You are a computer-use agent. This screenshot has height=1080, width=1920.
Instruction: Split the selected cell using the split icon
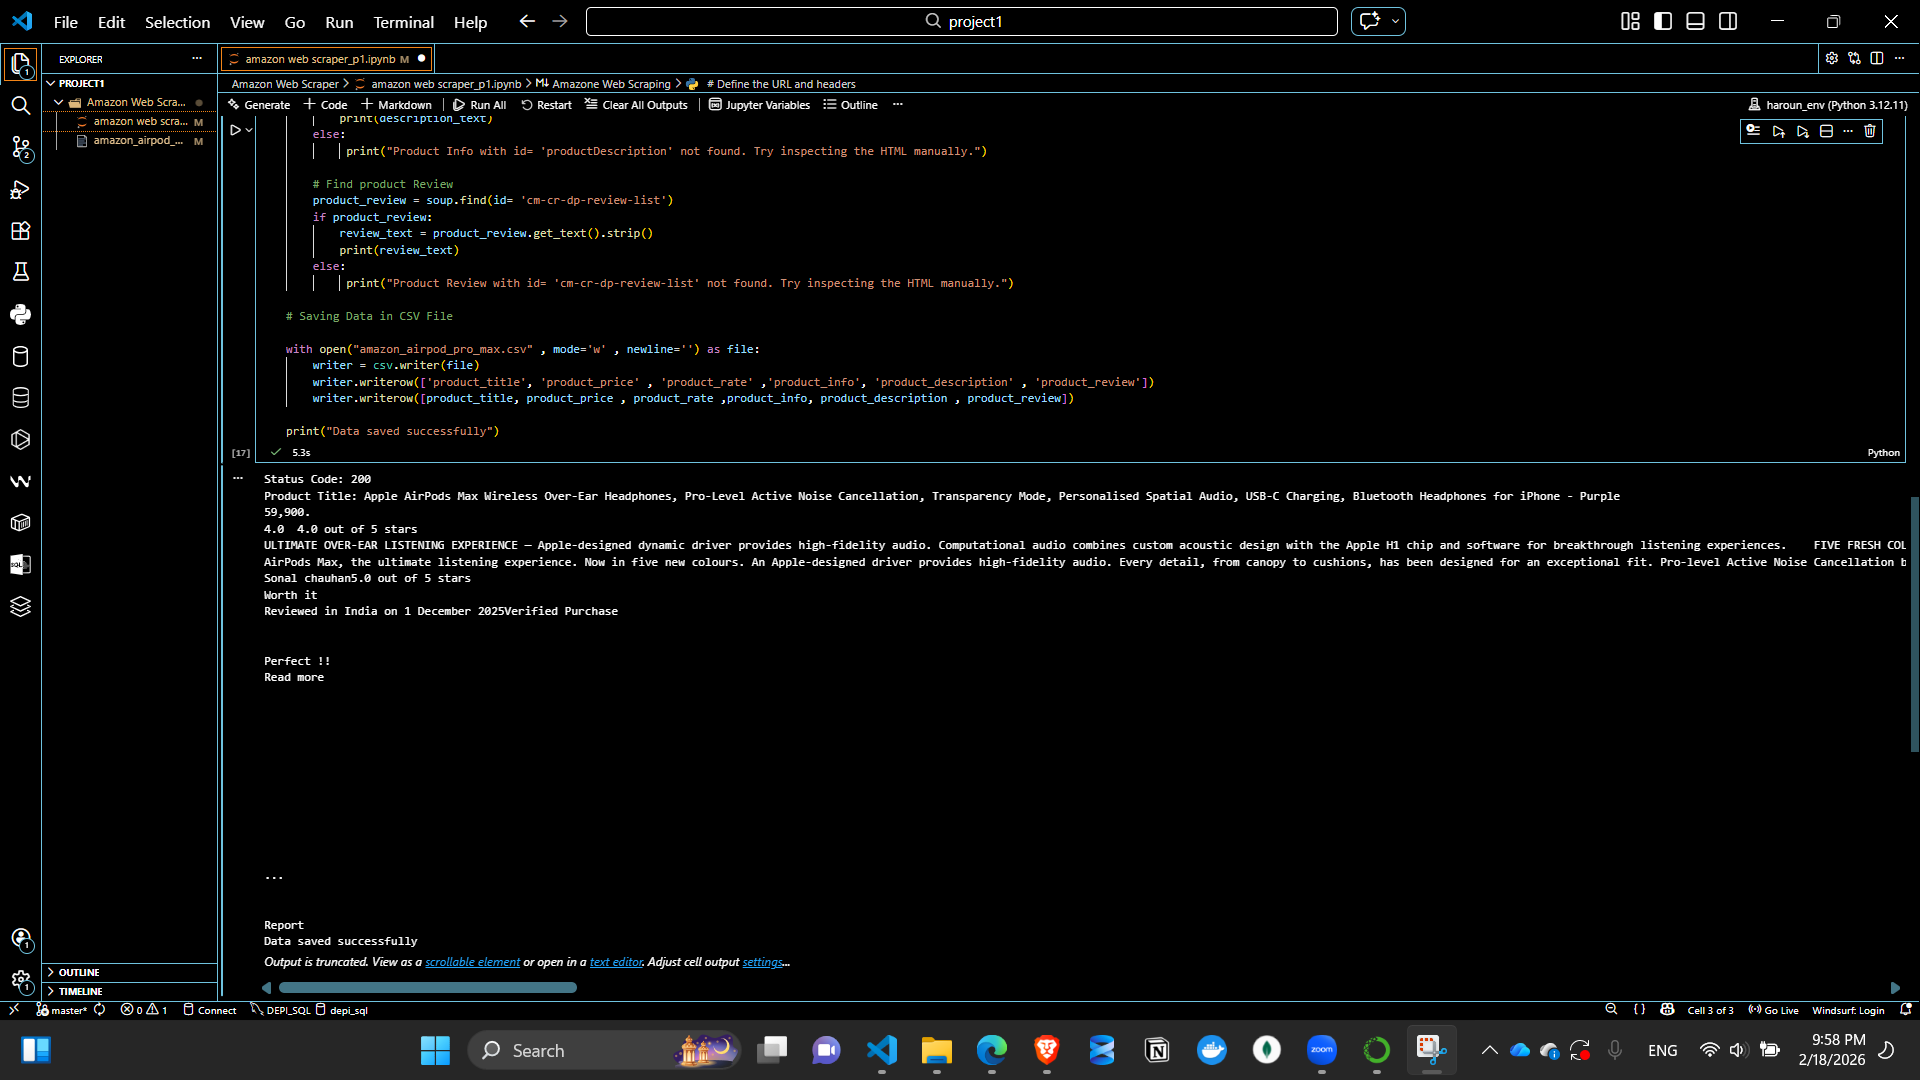1827,131
